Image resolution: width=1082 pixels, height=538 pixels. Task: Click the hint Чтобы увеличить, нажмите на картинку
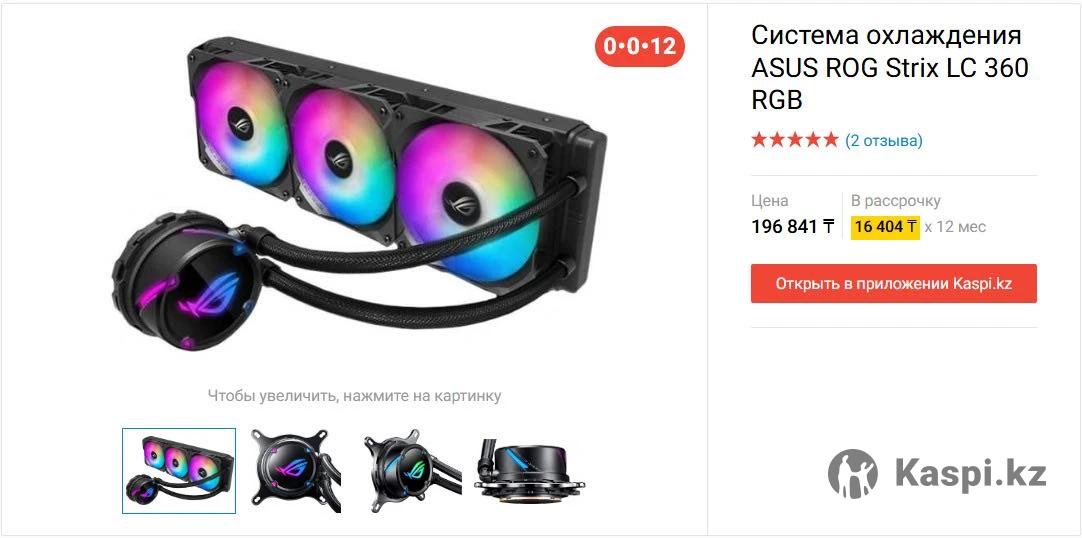[x=354, y=396]
